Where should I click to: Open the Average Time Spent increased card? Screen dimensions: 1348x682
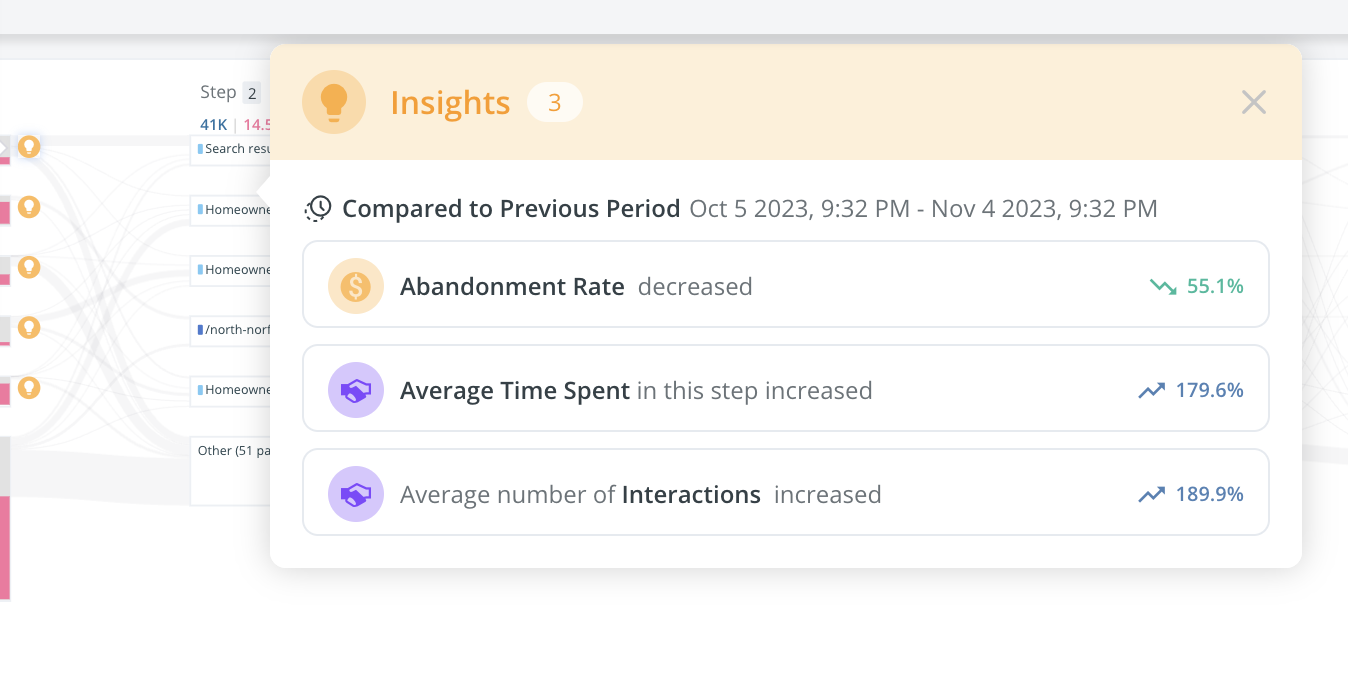pos(785,390)
